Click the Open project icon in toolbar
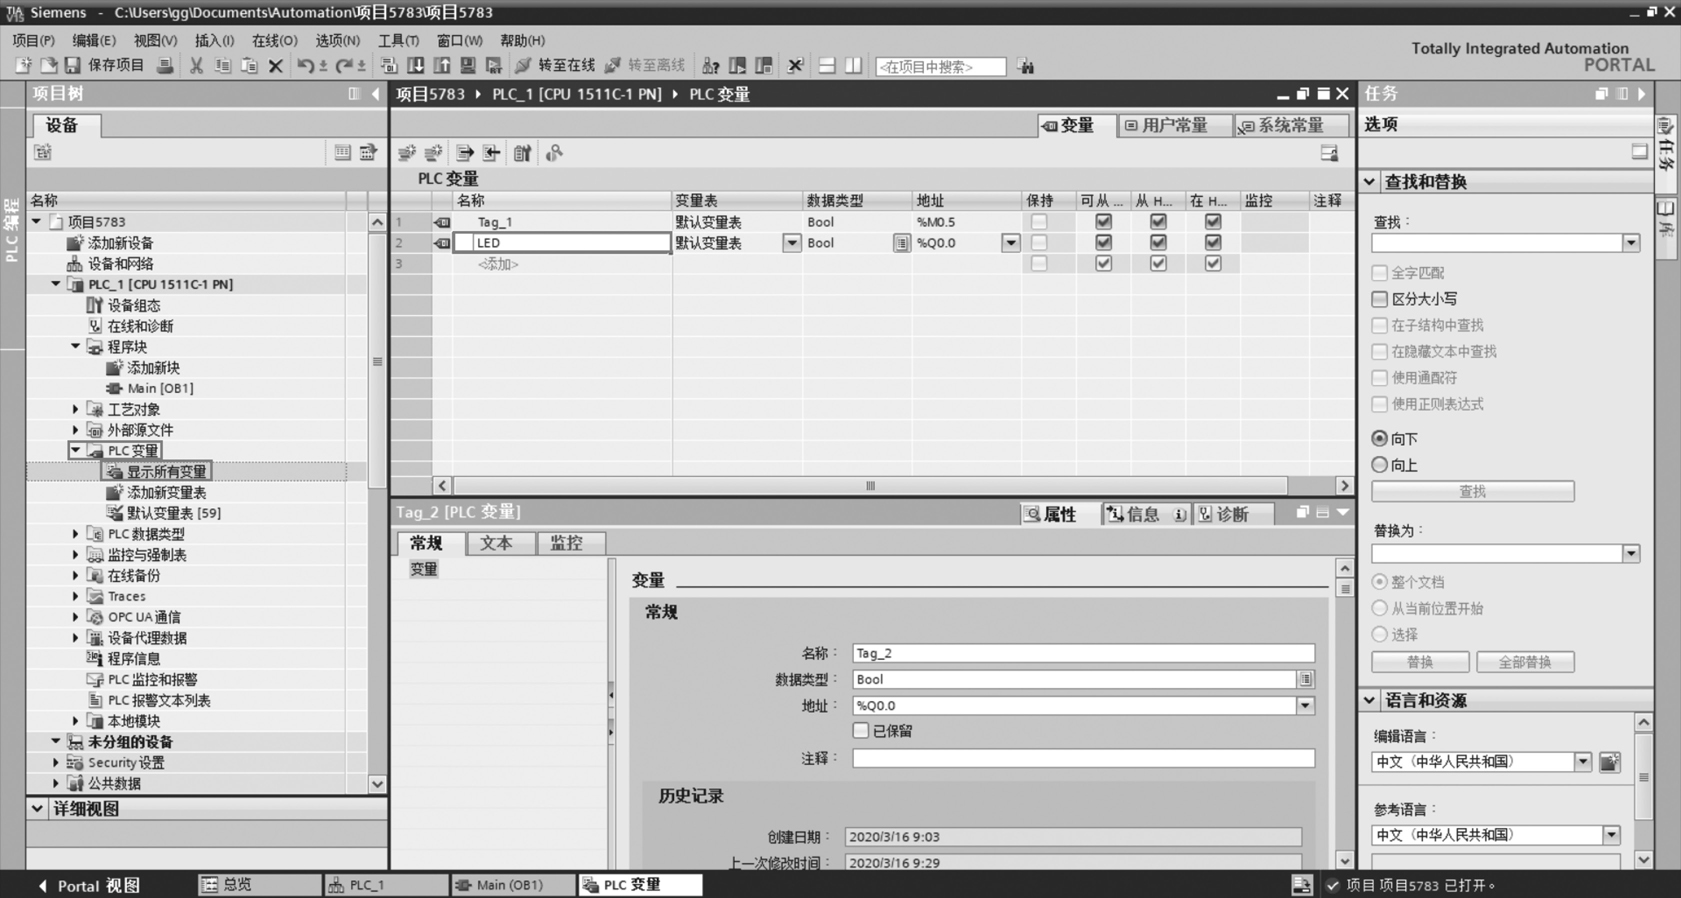 coord(47,66)
